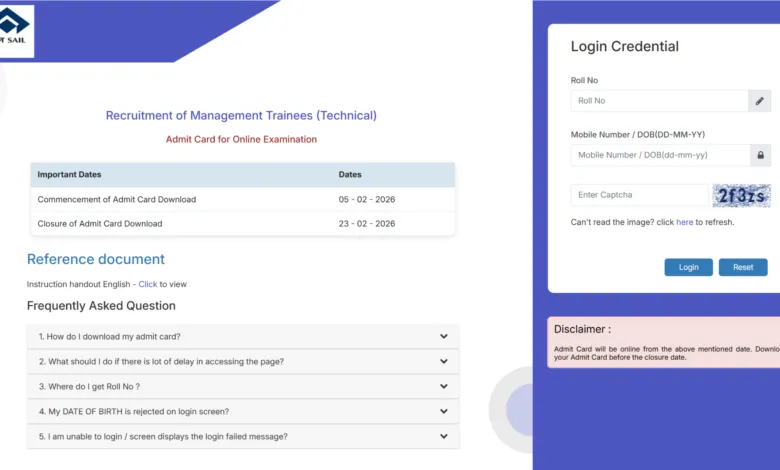Click the date '23 - 02 - 2026'
This screenshot has width=780, height=470.
point(367,224)
